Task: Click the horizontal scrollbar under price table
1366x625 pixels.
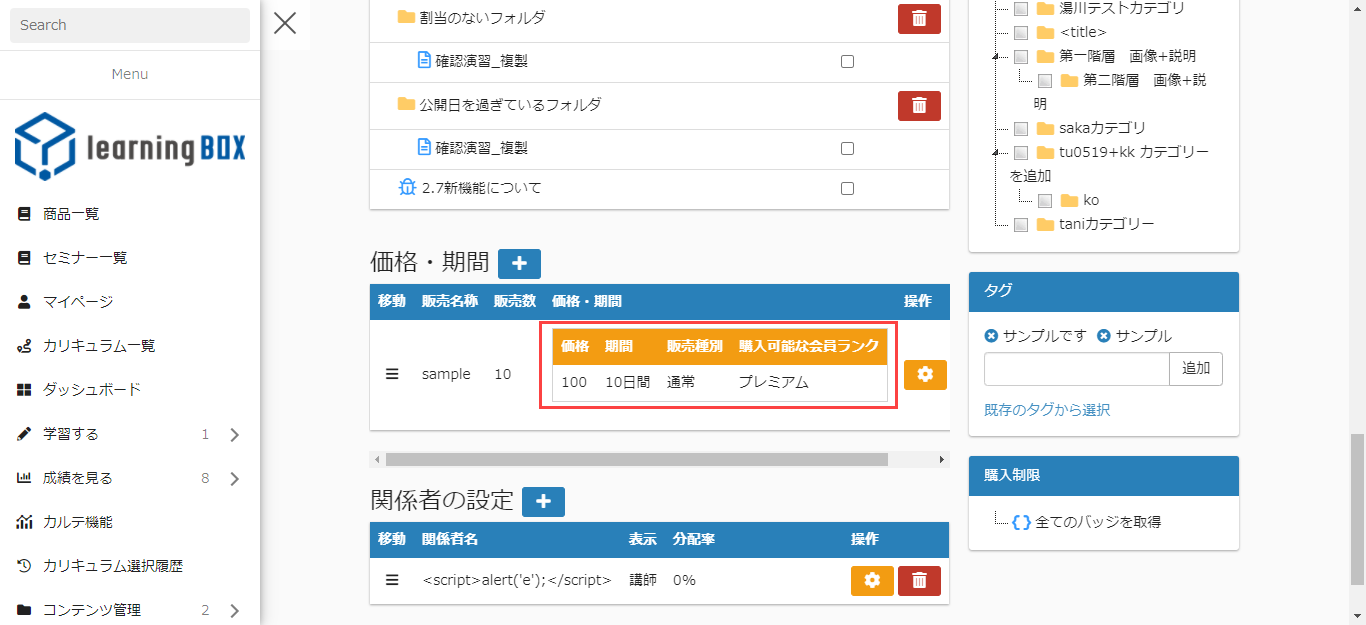Action: (x=636, y=459)
